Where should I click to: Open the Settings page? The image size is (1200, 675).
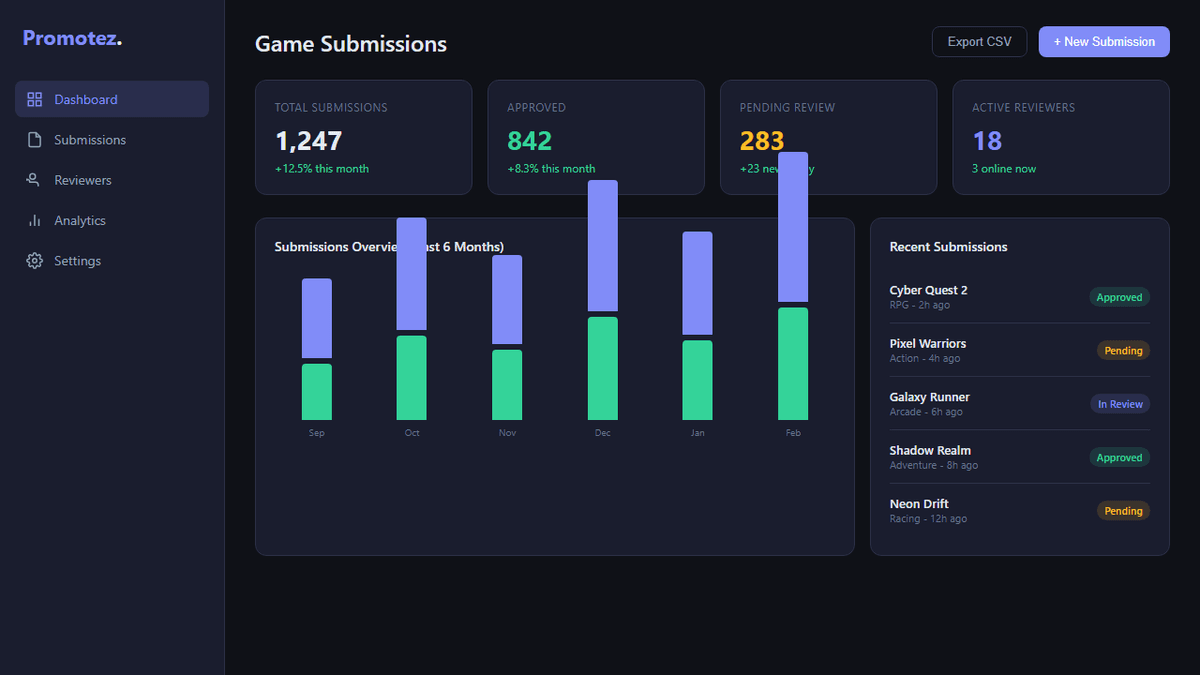tap(112, 261)
